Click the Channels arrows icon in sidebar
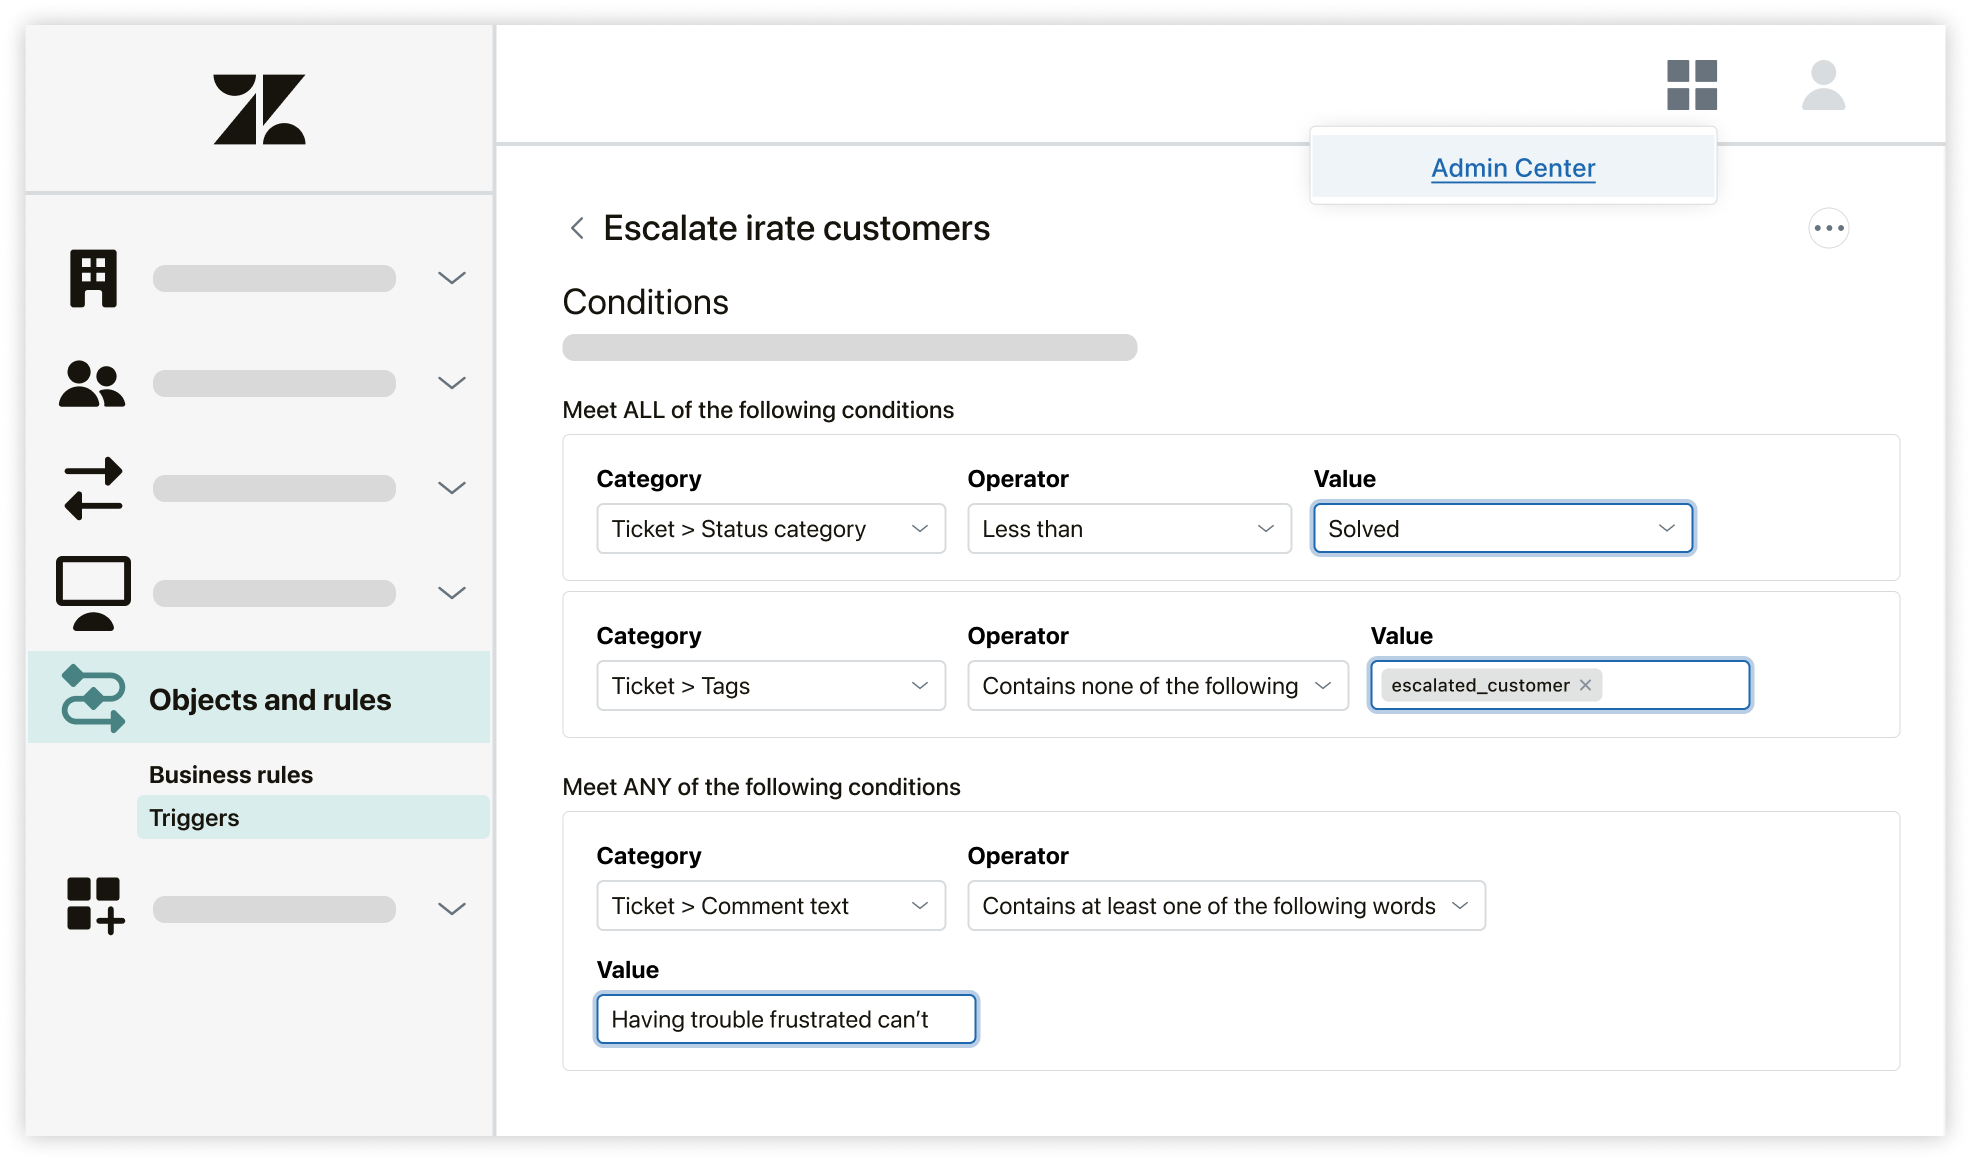 (x=93, y=489)
